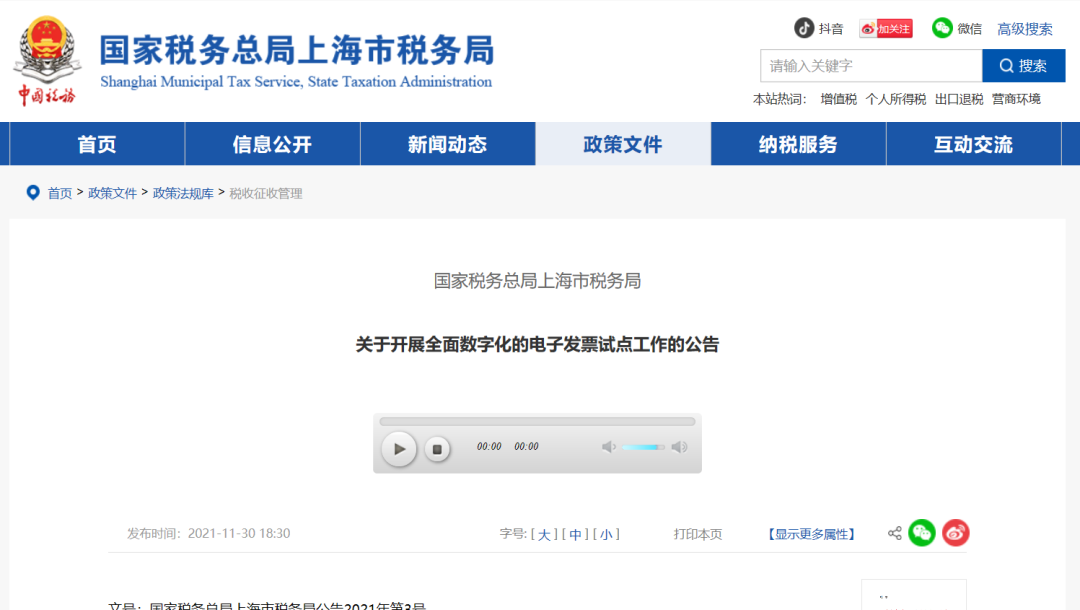
Task: Switch to the 新闻动态 tab
Action: pos(447,145)
